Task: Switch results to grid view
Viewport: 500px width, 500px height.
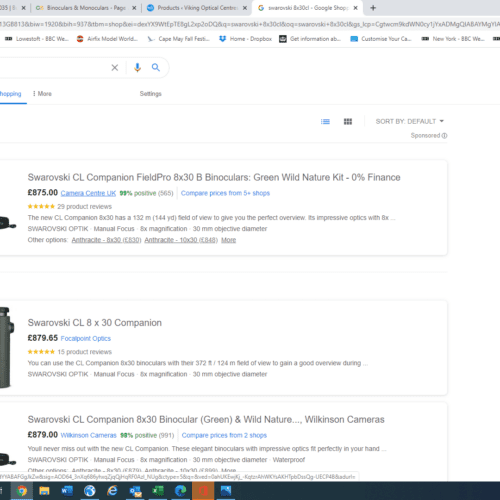Action: (348, 122)
